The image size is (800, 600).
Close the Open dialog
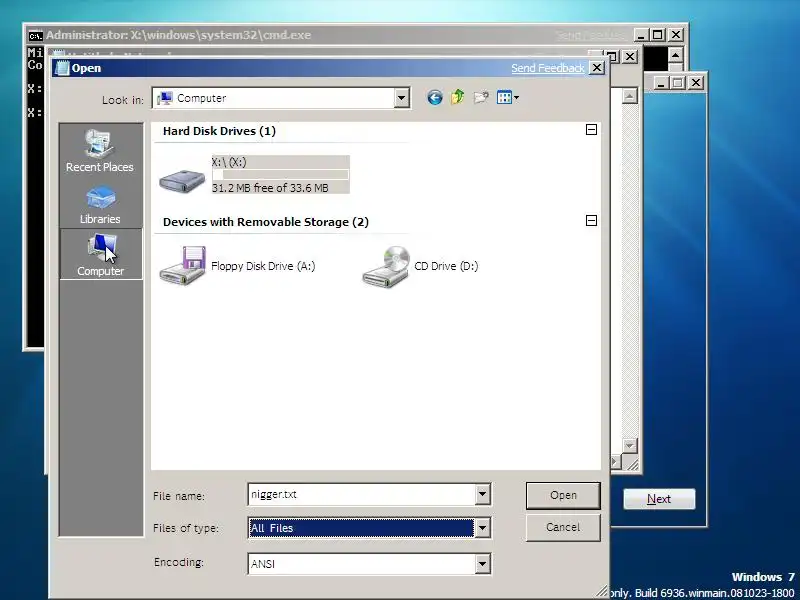coord(596,68)
